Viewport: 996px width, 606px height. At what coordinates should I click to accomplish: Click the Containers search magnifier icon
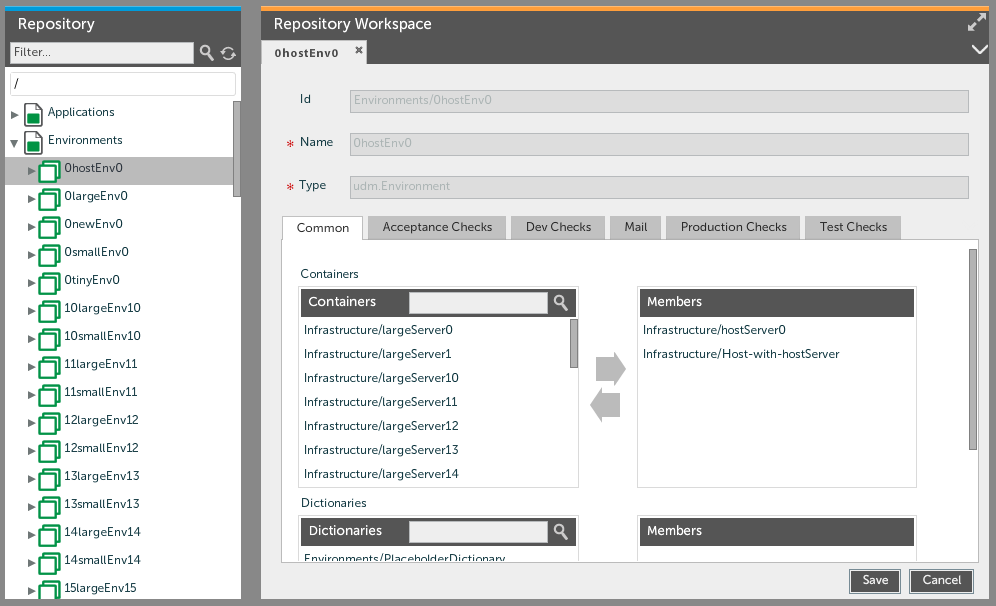561,303
